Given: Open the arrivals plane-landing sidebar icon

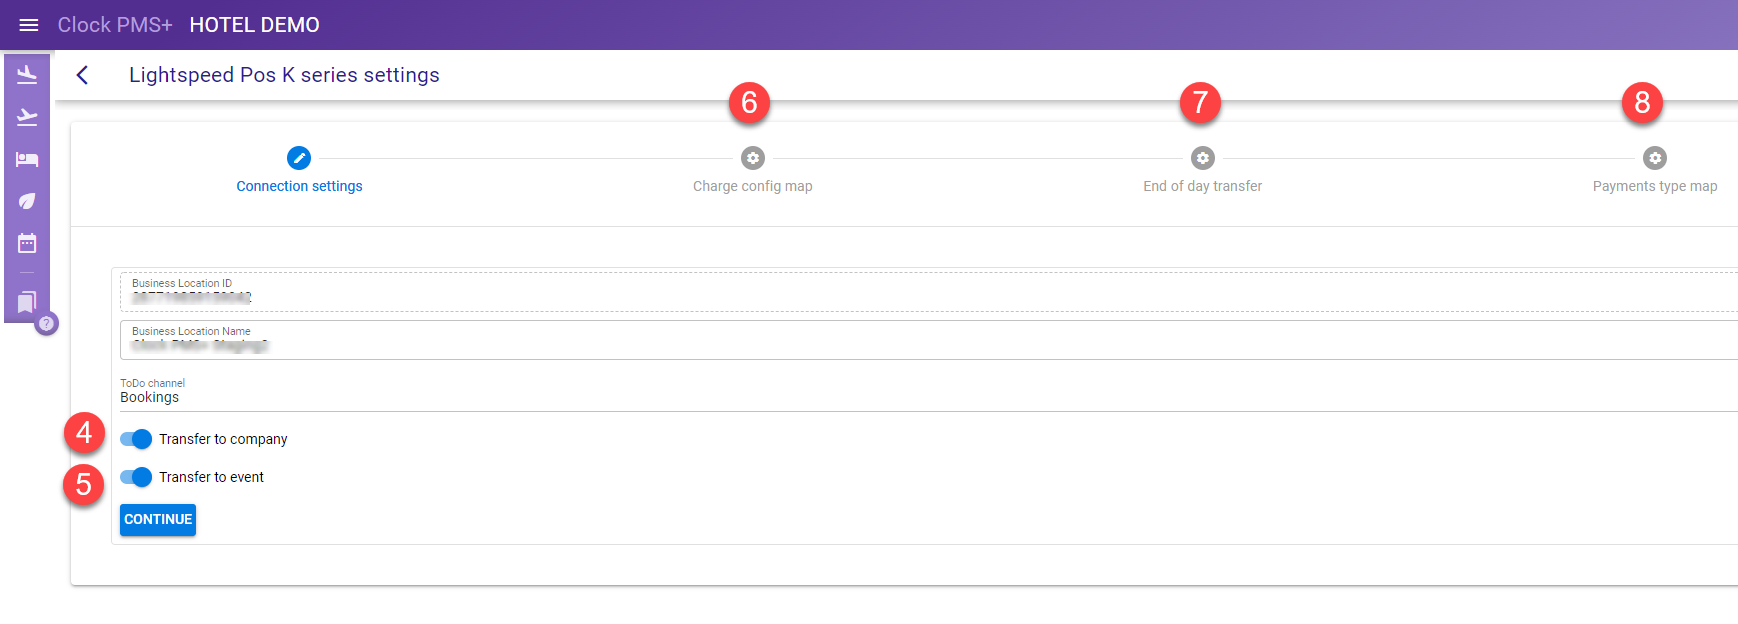Looking at the screenshot, I should click(27, 75).
